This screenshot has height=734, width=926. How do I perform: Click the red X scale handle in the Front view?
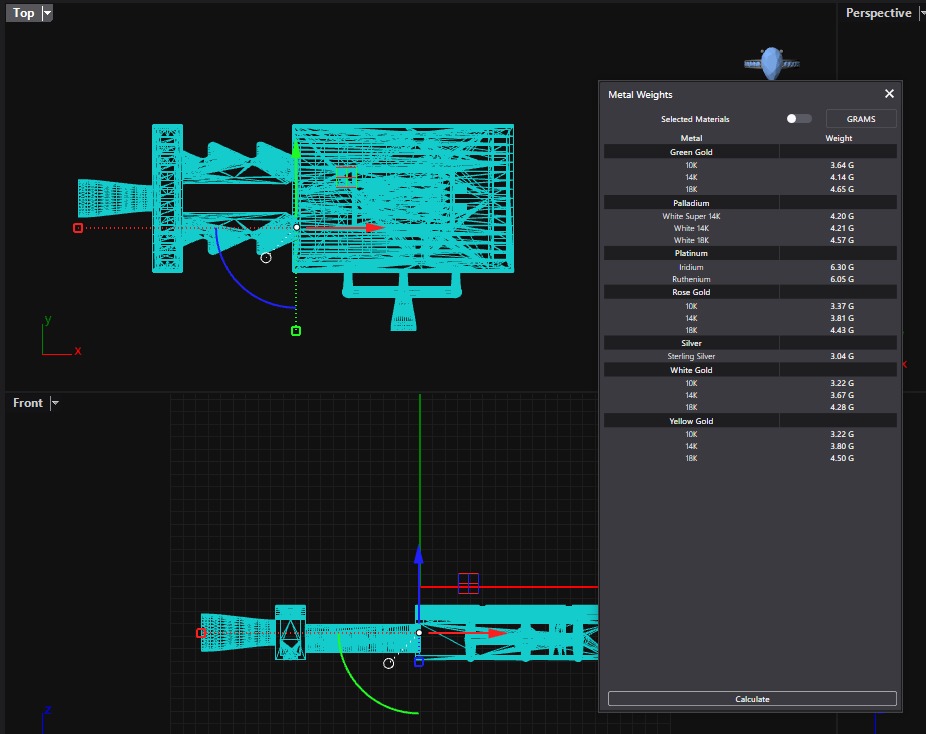pos(201,633)
